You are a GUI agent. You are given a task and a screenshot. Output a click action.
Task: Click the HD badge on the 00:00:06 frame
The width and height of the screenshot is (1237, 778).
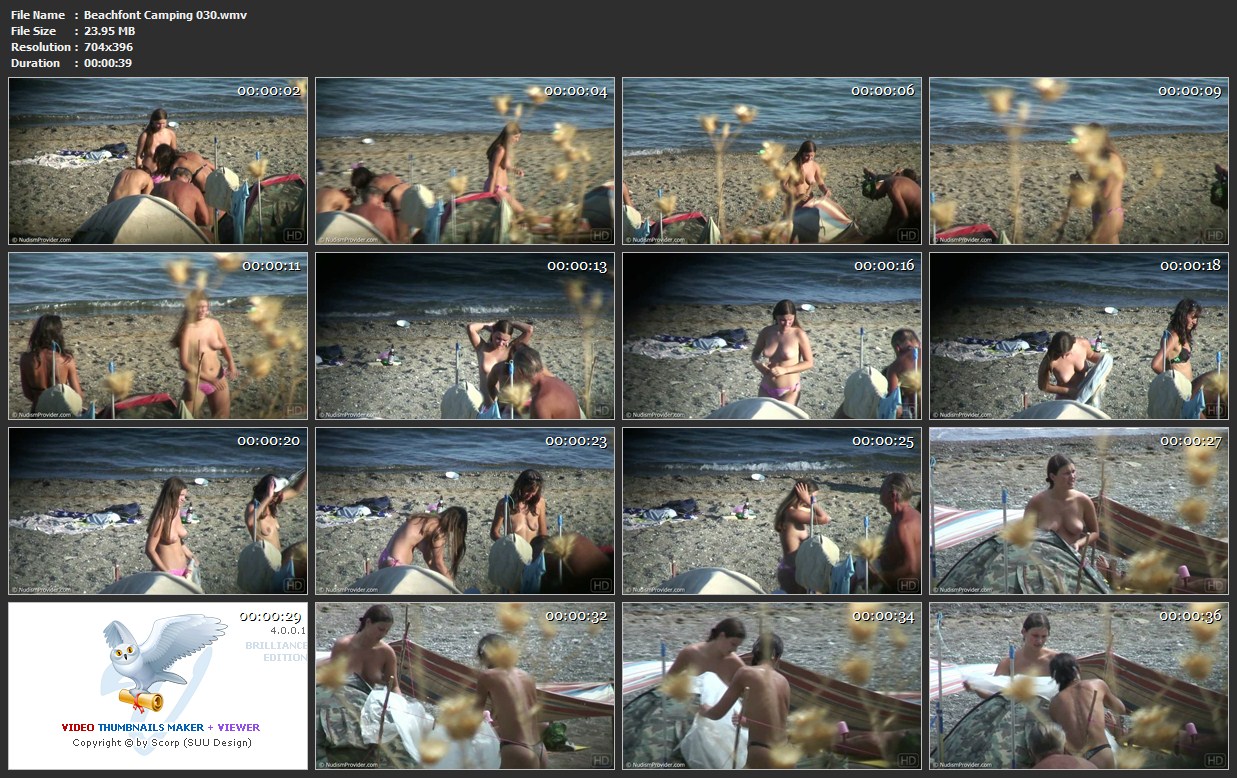tap(907, 236)
